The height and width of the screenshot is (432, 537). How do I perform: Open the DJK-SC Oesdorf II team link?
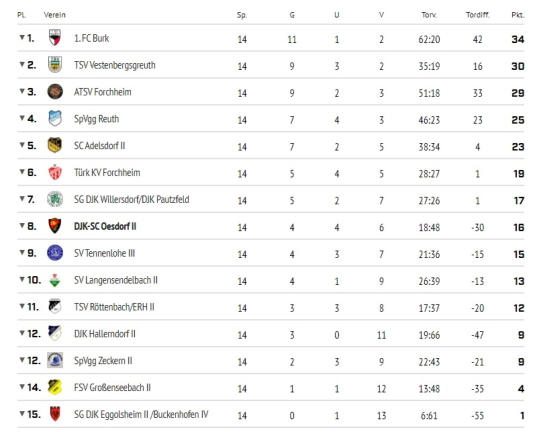tap(105, 226)
